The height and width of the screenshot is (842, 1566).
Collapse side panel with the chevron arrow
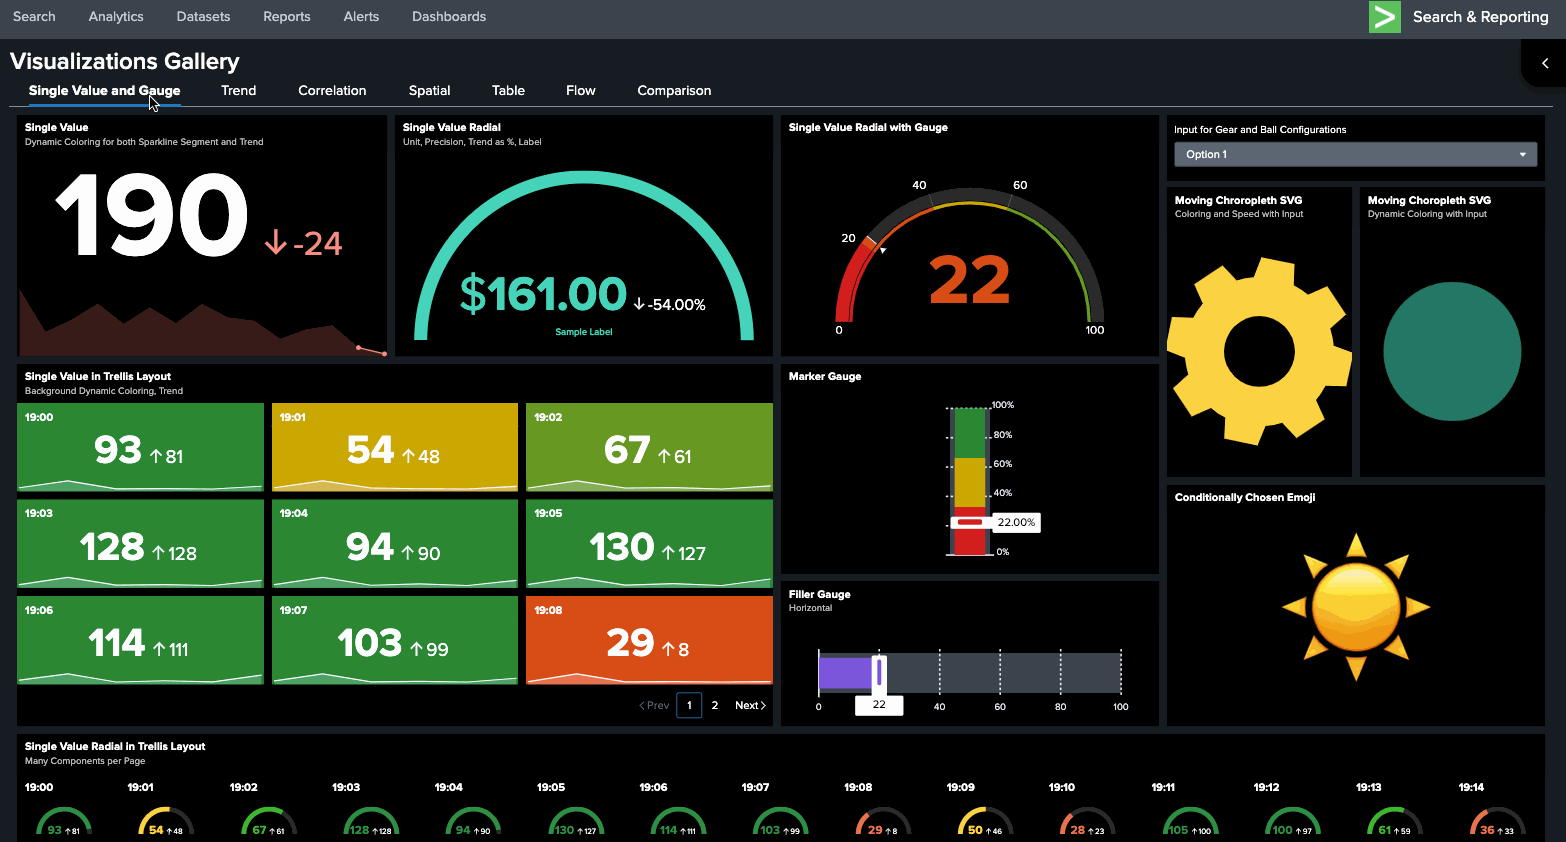coord(1545,63)
